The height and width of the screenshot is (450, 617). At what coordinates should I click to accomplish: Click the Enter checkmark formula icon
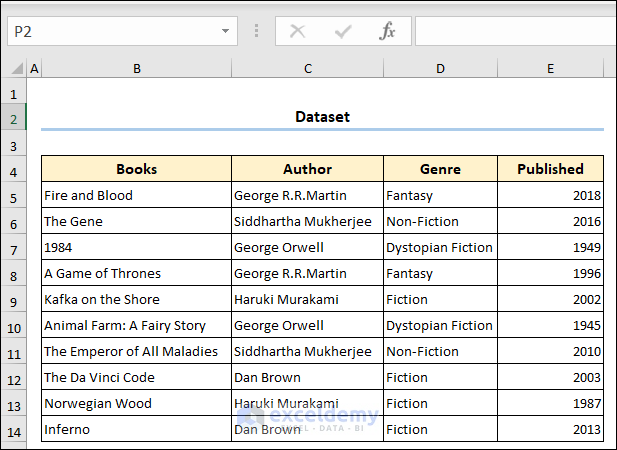point(343,31)
